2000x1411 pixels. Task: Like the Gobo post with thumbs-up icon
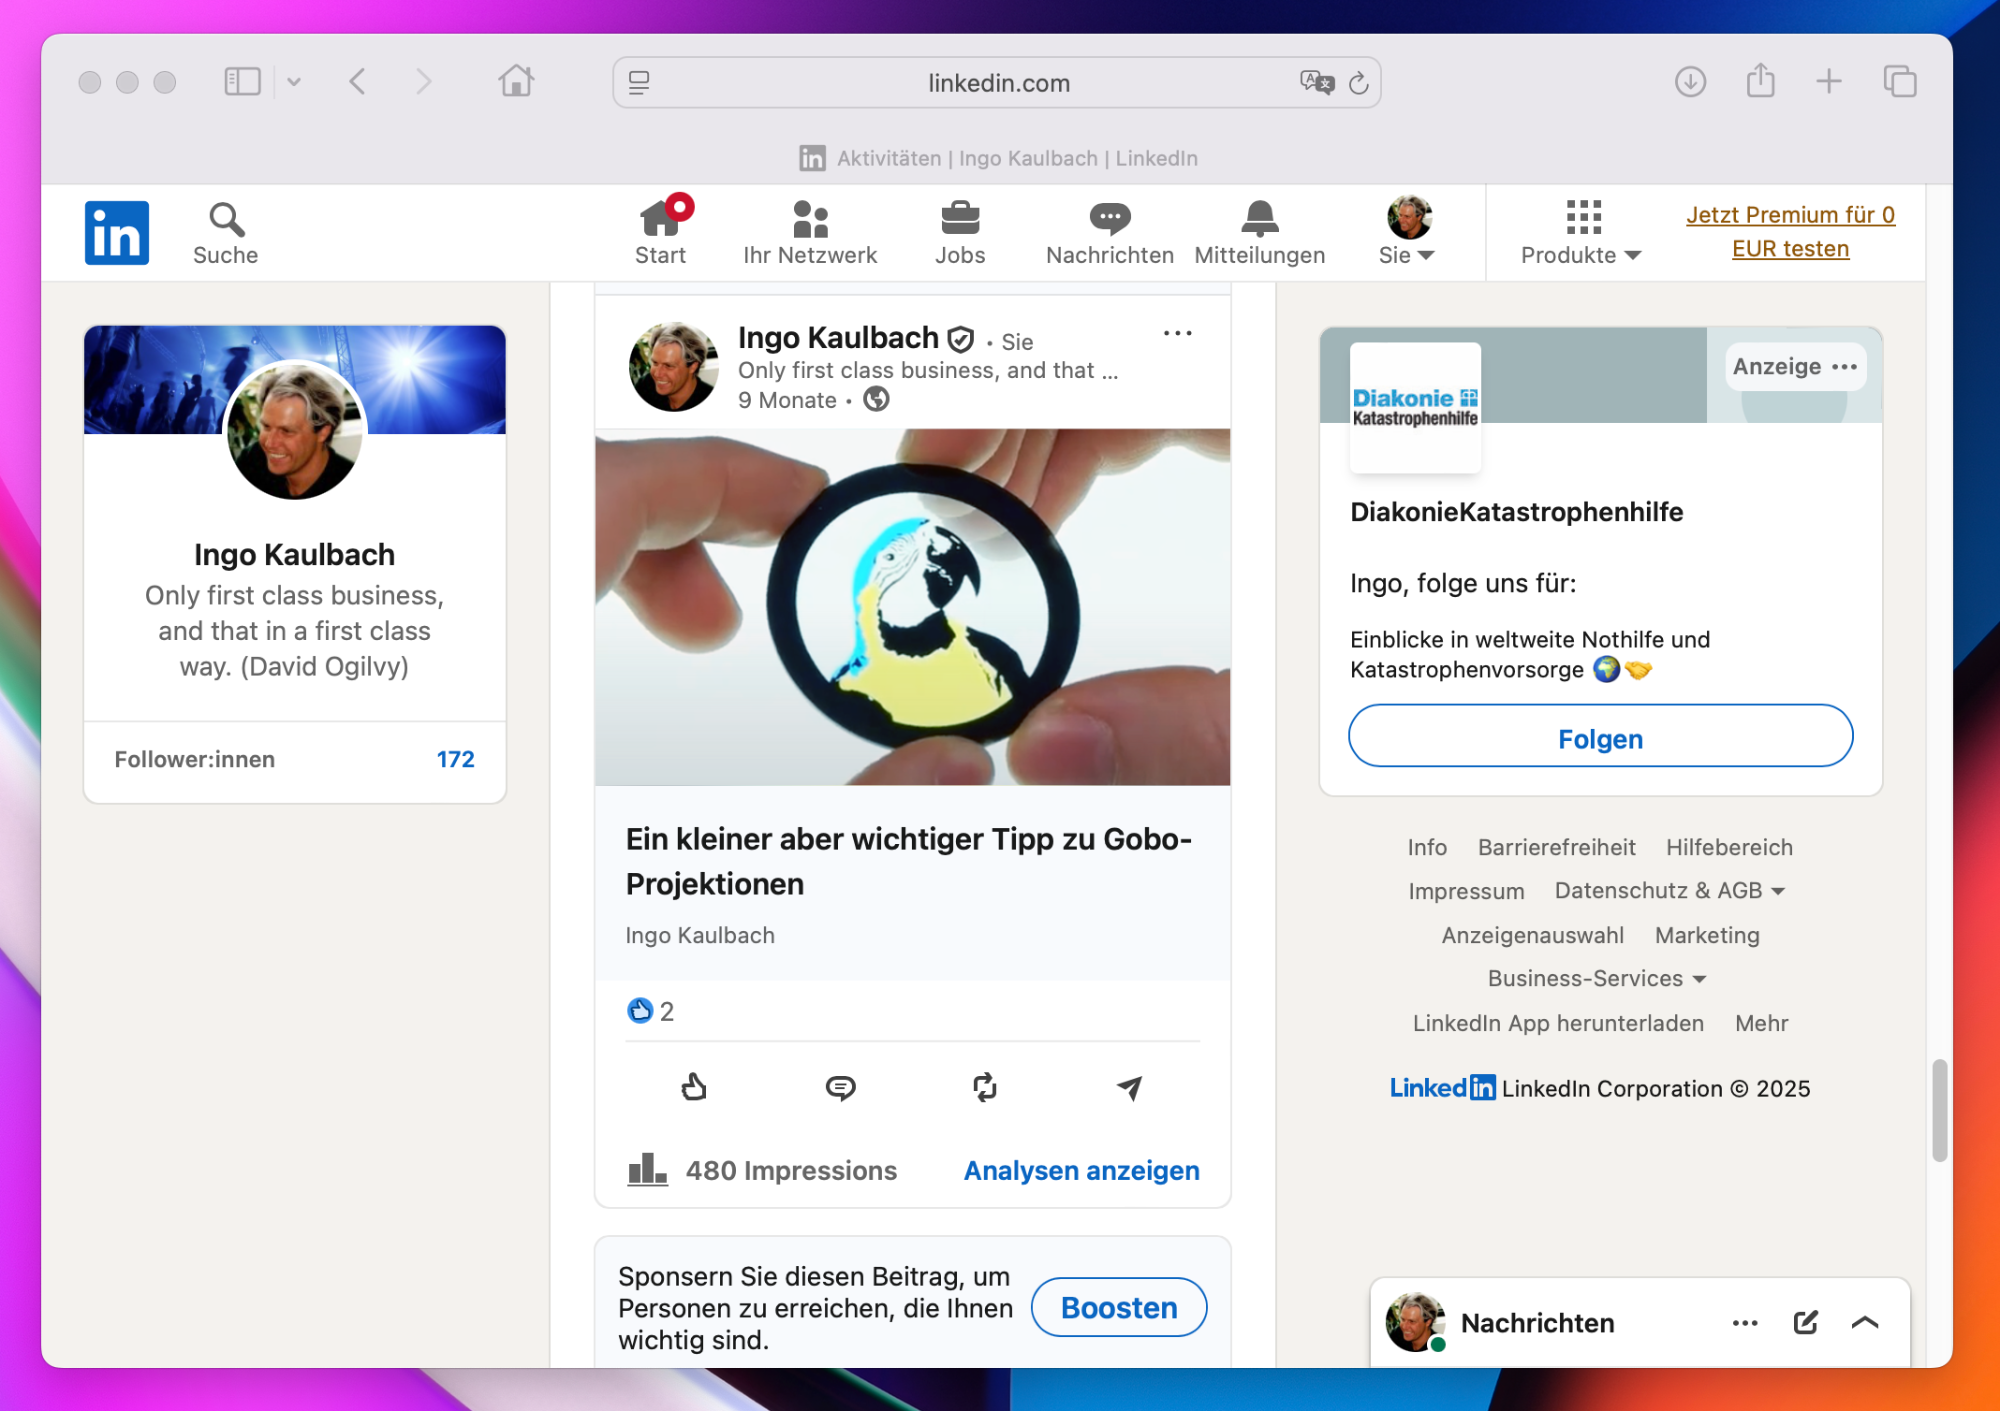(x=694, y=1087)
